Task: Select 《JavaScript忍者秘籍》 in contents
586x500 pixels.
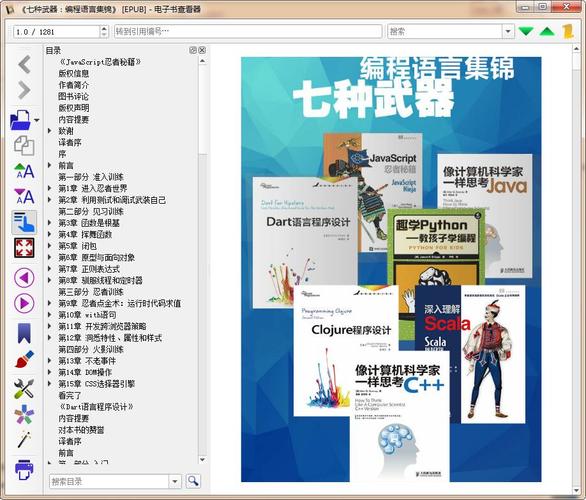Action: tap(100, 62)
